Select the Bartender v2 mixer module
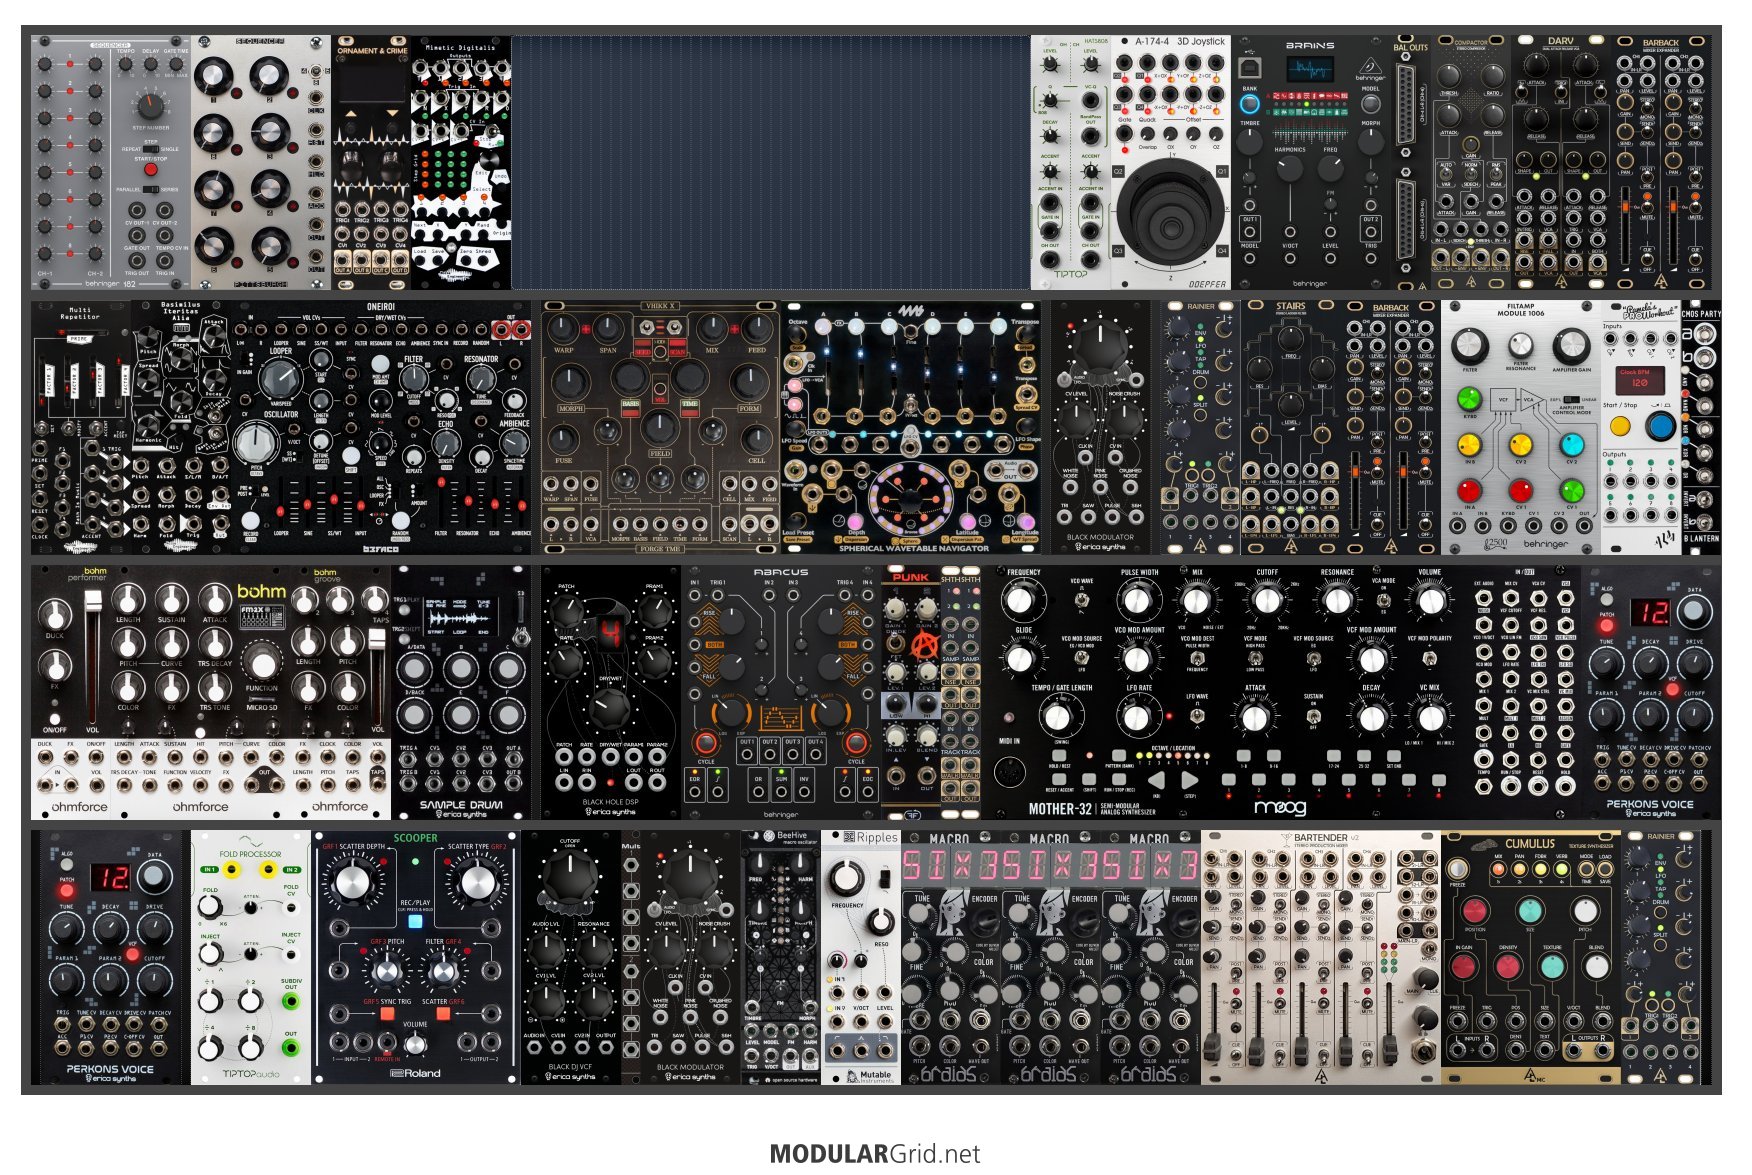This screenshot has height=1175, width=1752. (x=1321, y=957)
